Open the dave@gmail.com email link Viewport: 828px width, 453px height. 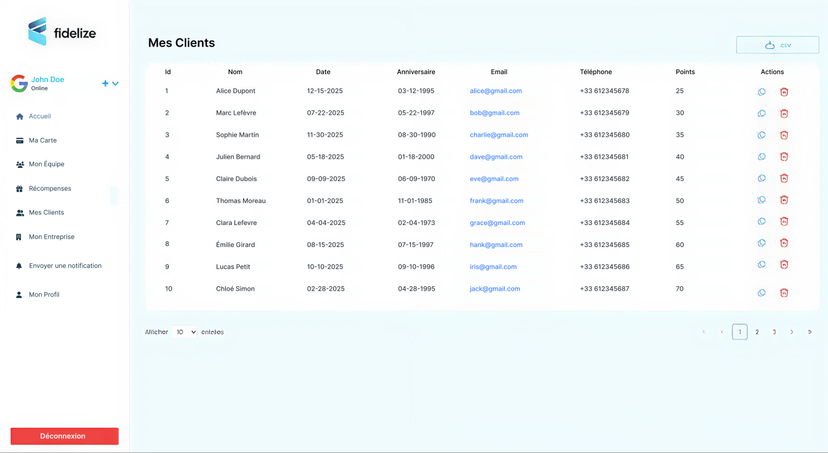tap(496, 157)
